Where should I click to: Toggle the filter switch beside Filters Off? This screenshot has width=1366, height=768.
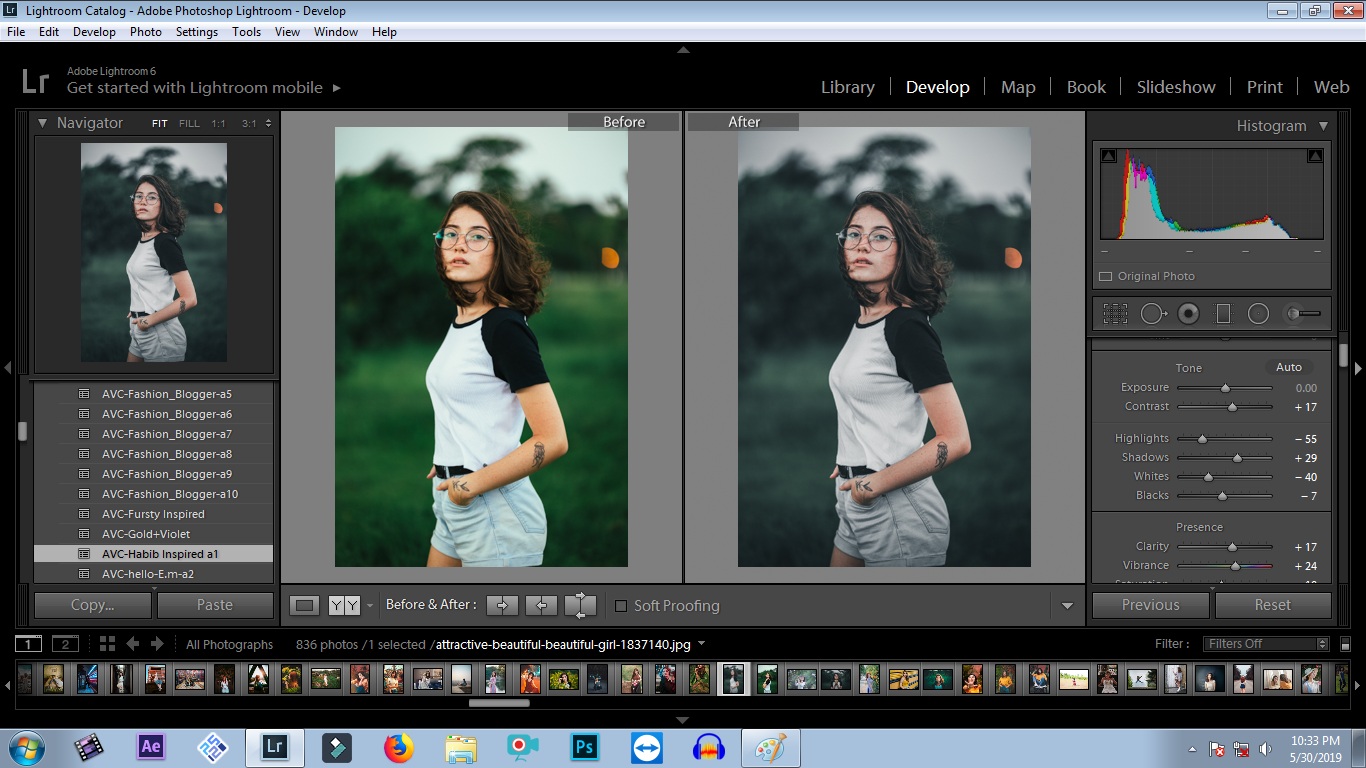1345,645
